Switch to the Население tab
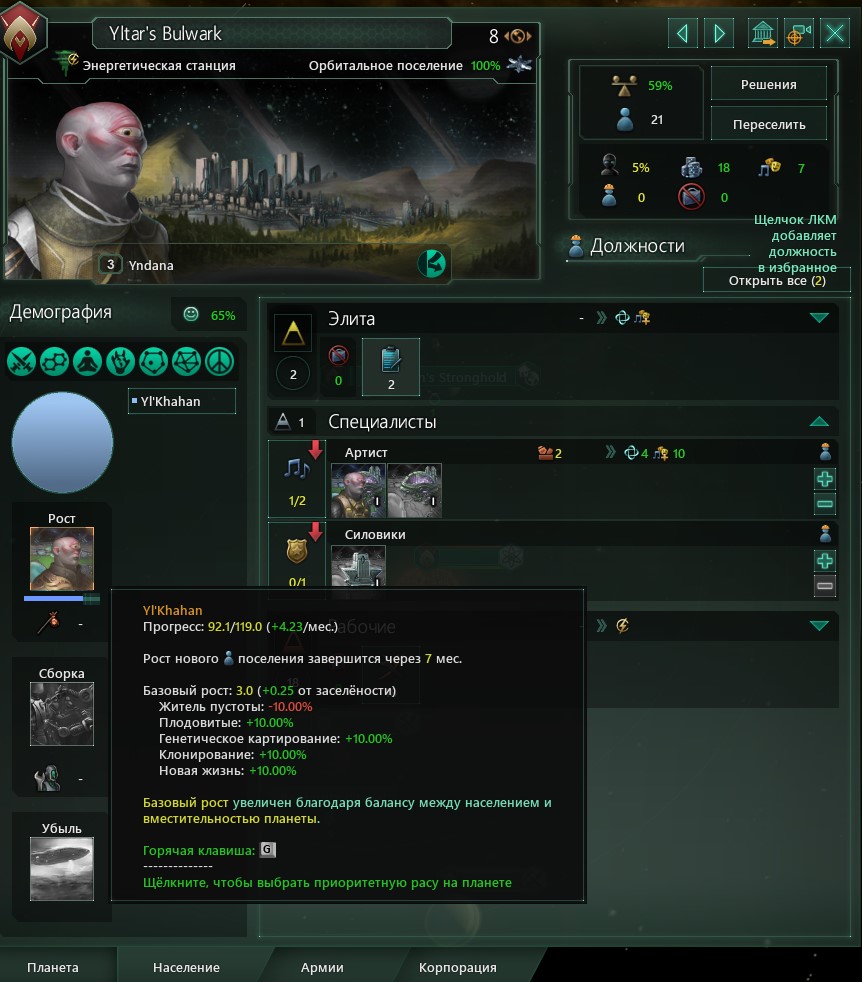 coord(186,967)
